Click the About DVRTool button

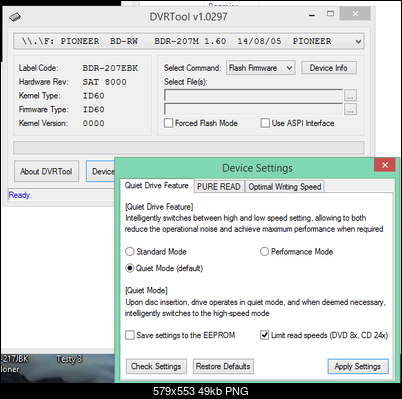46,171
